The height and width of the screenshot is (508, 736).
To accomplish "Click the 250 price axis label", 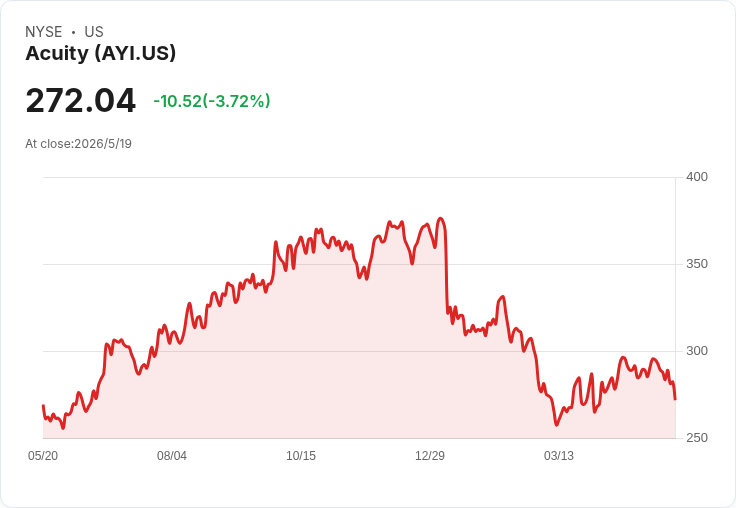I will tap(697, 438).
